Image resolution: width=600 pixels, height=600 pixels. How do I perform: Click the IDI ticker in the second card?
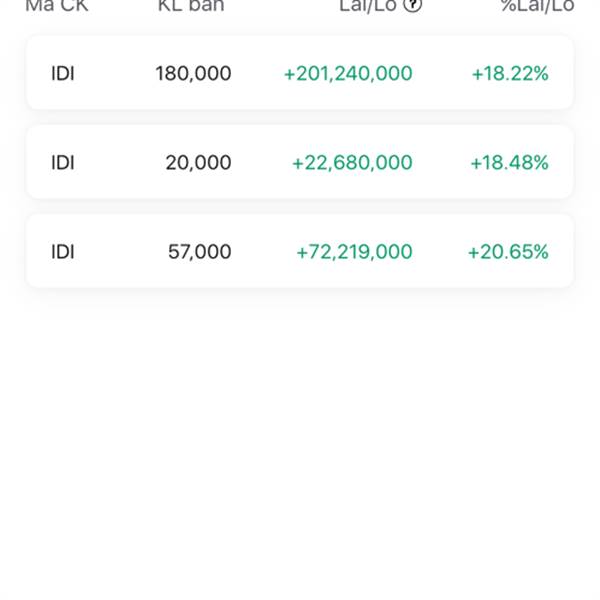(63, 162)
